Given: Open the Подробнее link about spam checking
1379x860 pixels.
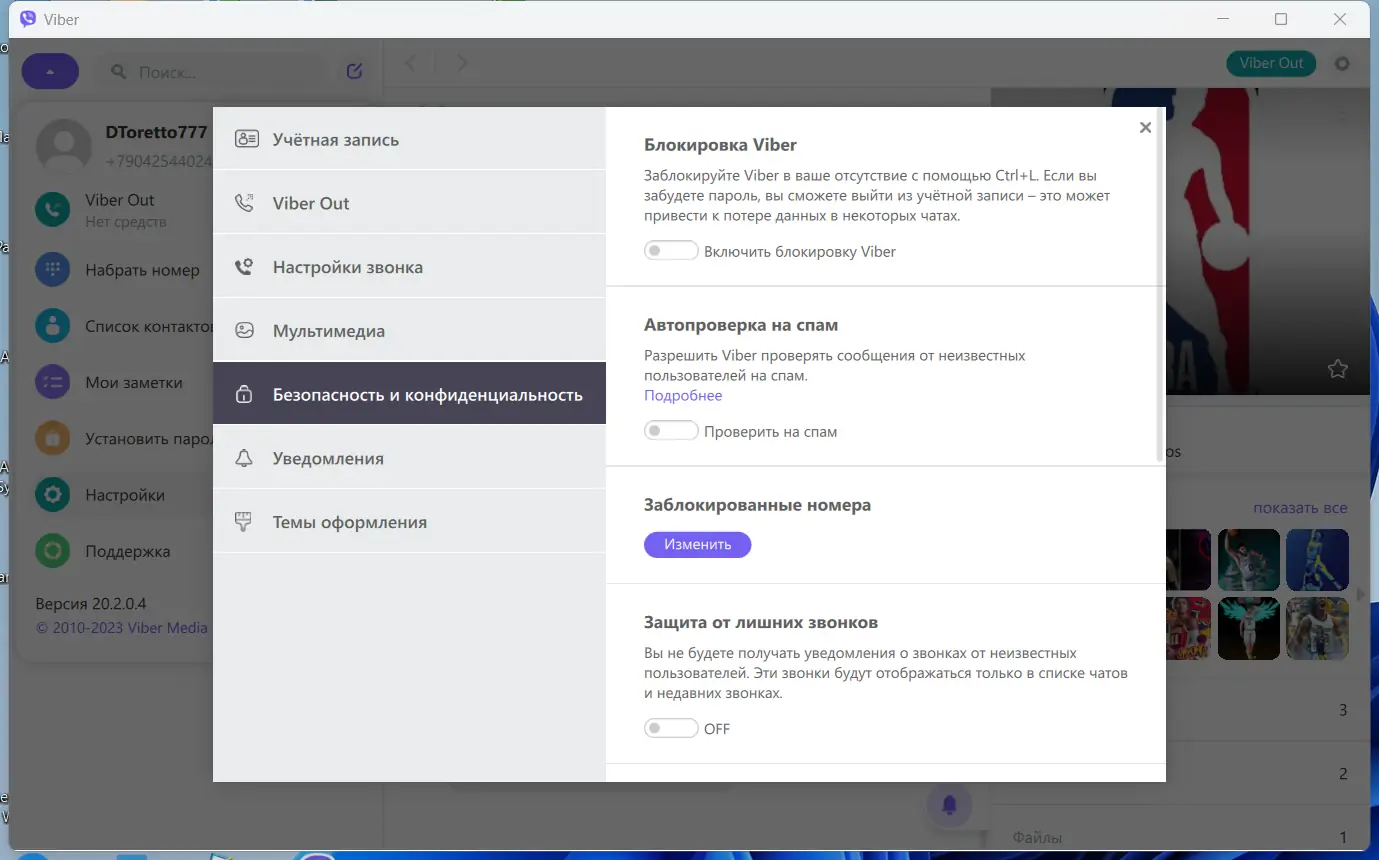Looking at the screenshot, I should [683, 395].
